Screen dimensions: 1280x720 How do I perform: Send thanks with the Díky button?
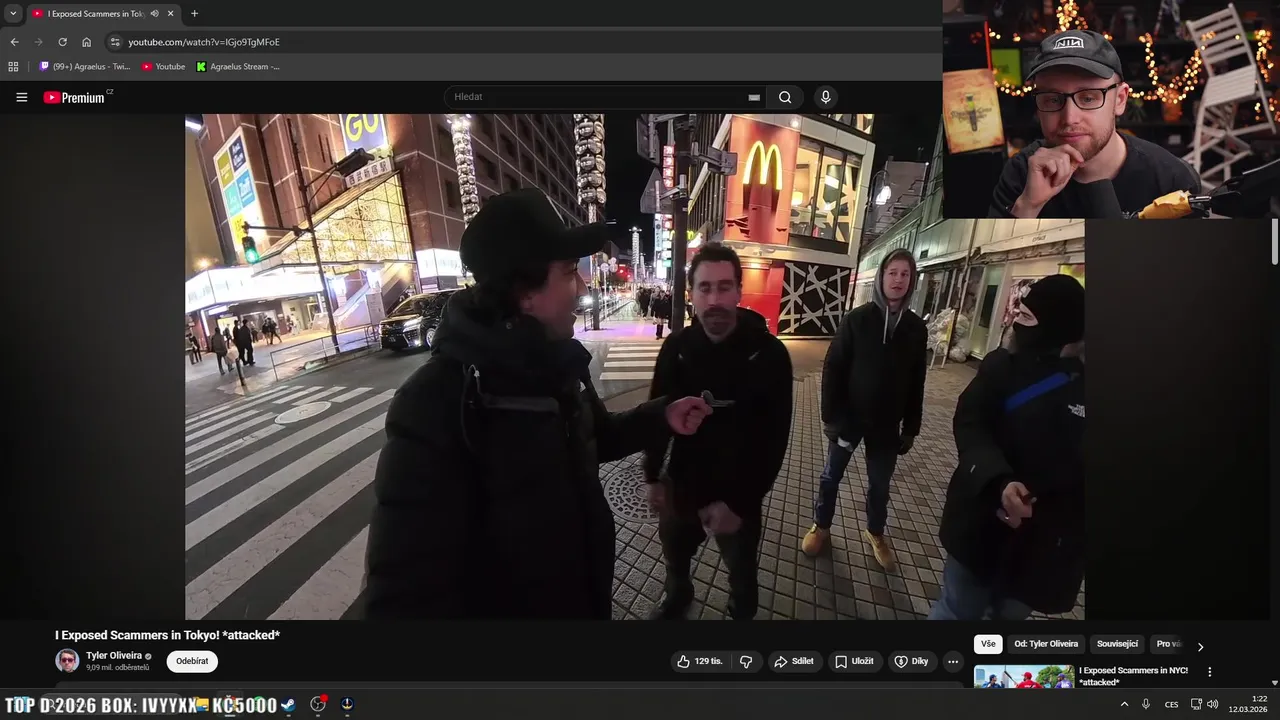[911, 661]
